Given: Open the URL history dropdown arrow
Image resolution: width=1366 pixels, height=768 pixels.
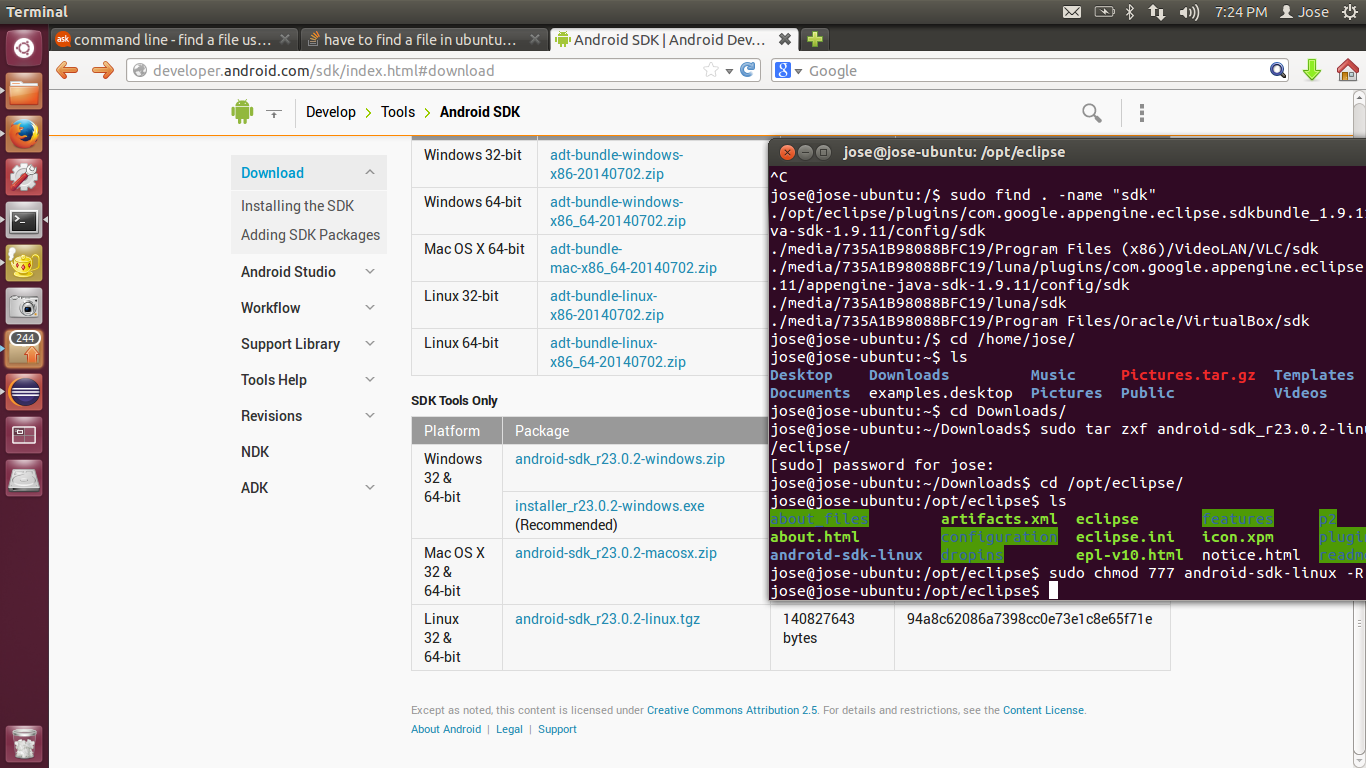Looking at the screenshot, I should [729, 71].
